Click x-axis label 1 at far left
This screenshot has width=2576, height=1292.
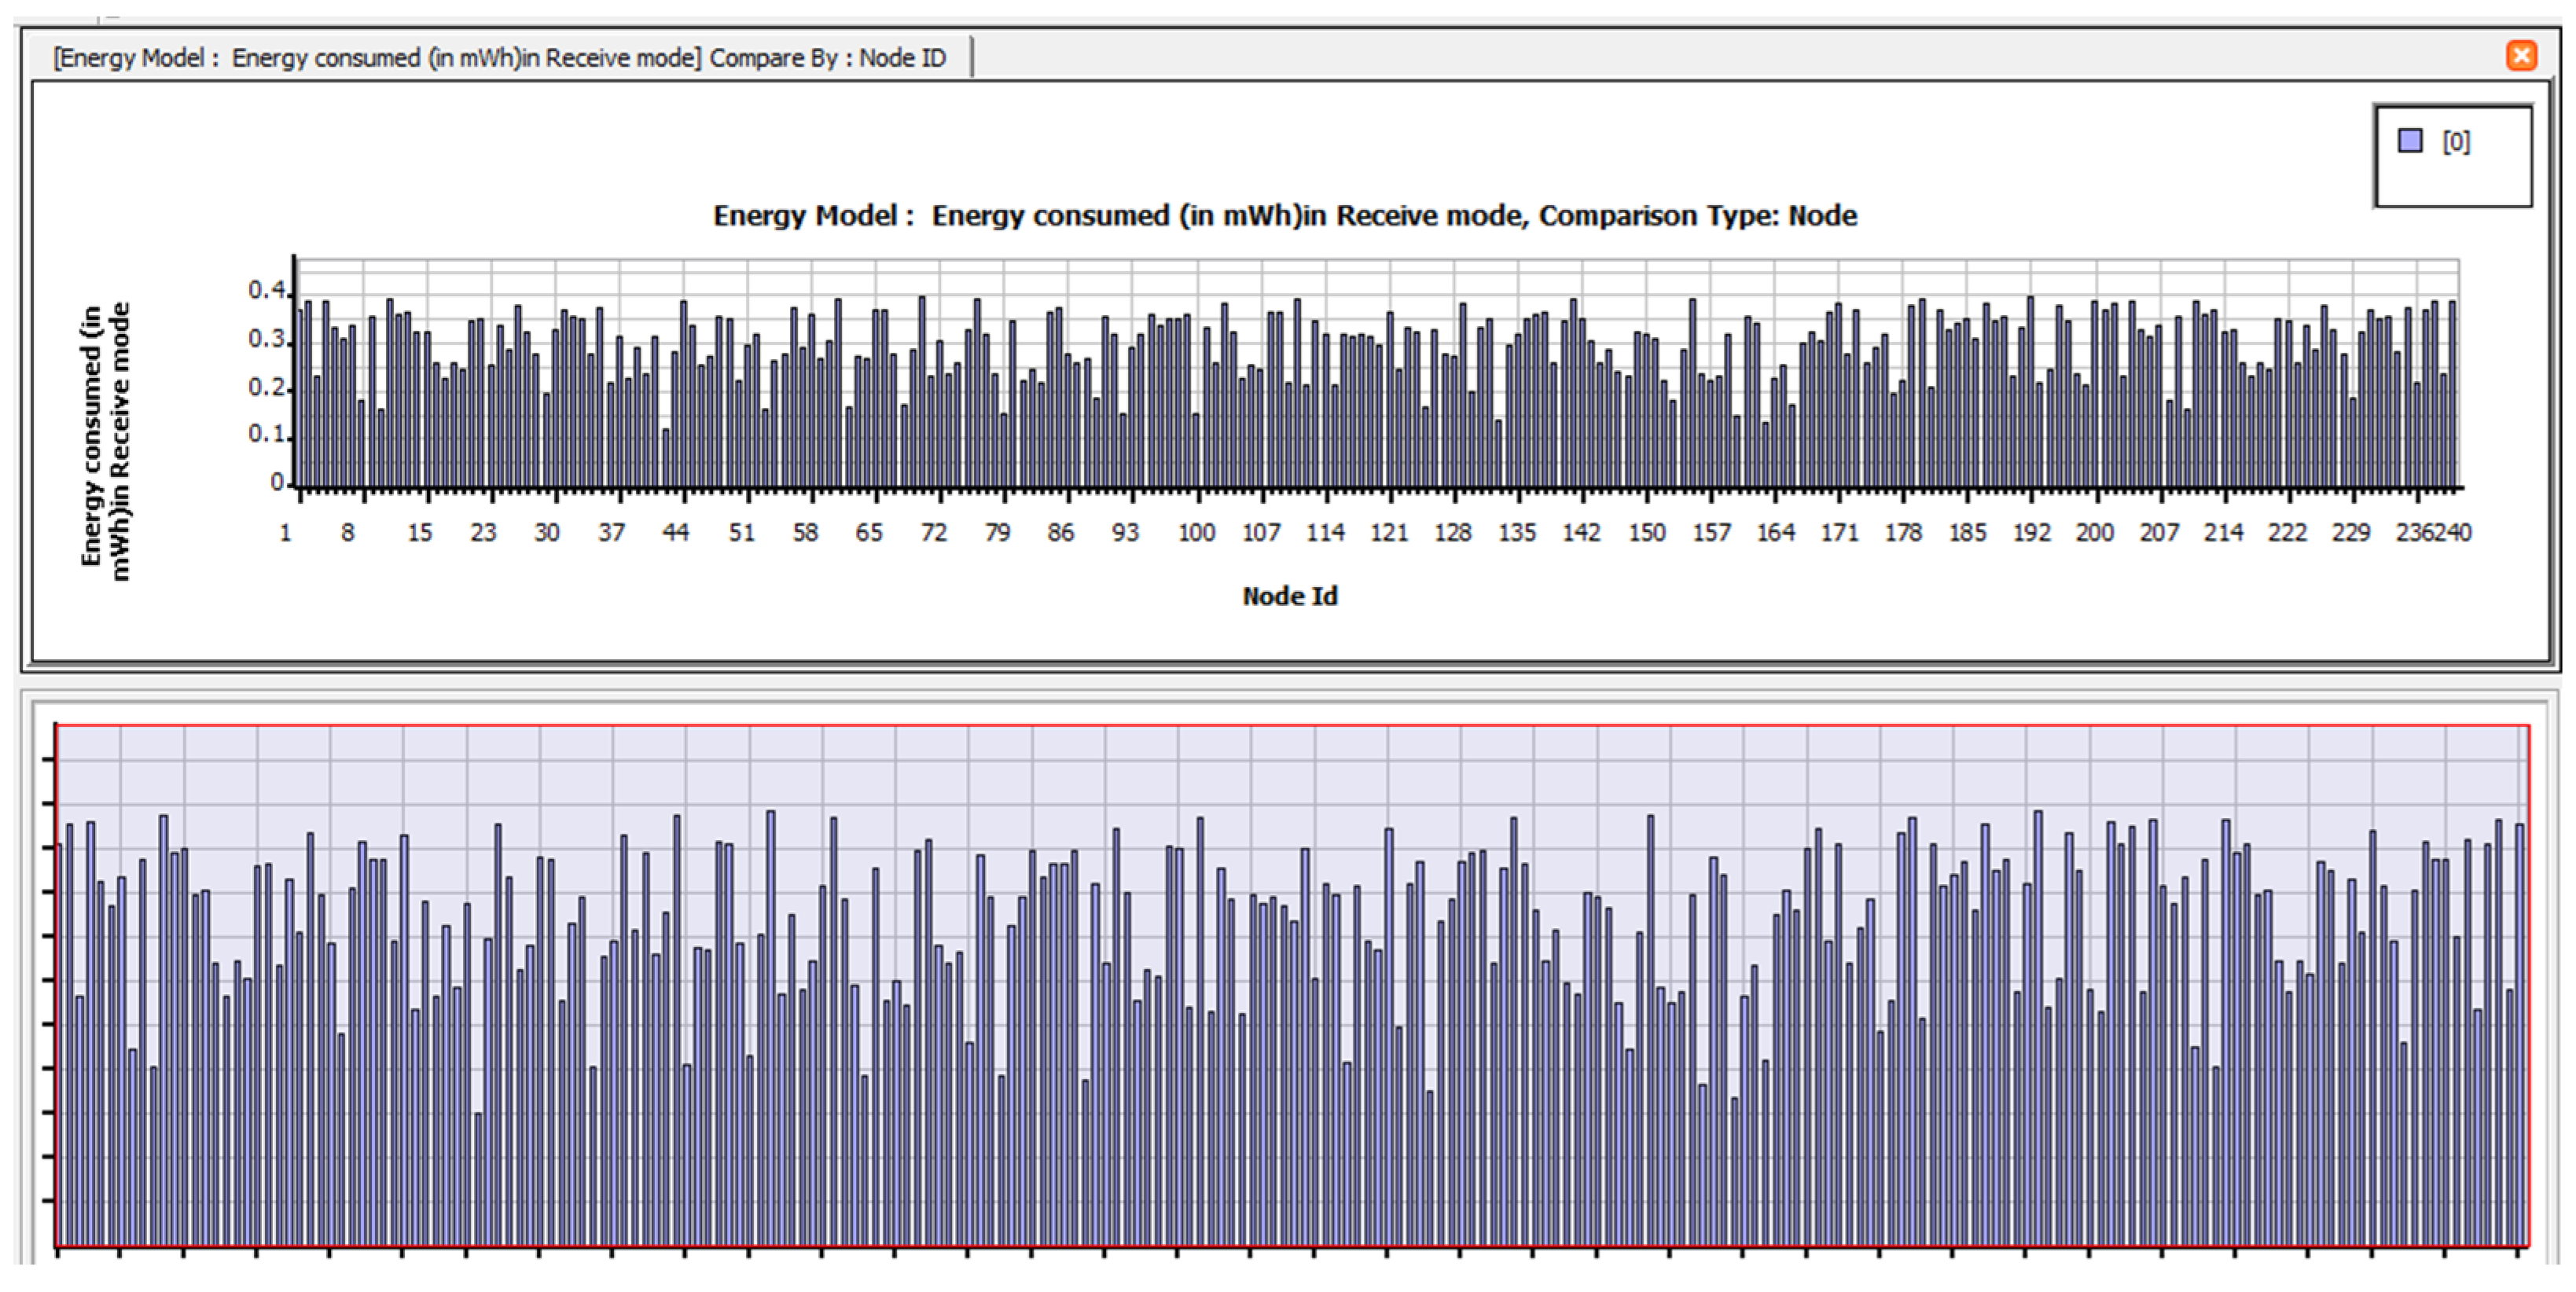coord(285,533)
